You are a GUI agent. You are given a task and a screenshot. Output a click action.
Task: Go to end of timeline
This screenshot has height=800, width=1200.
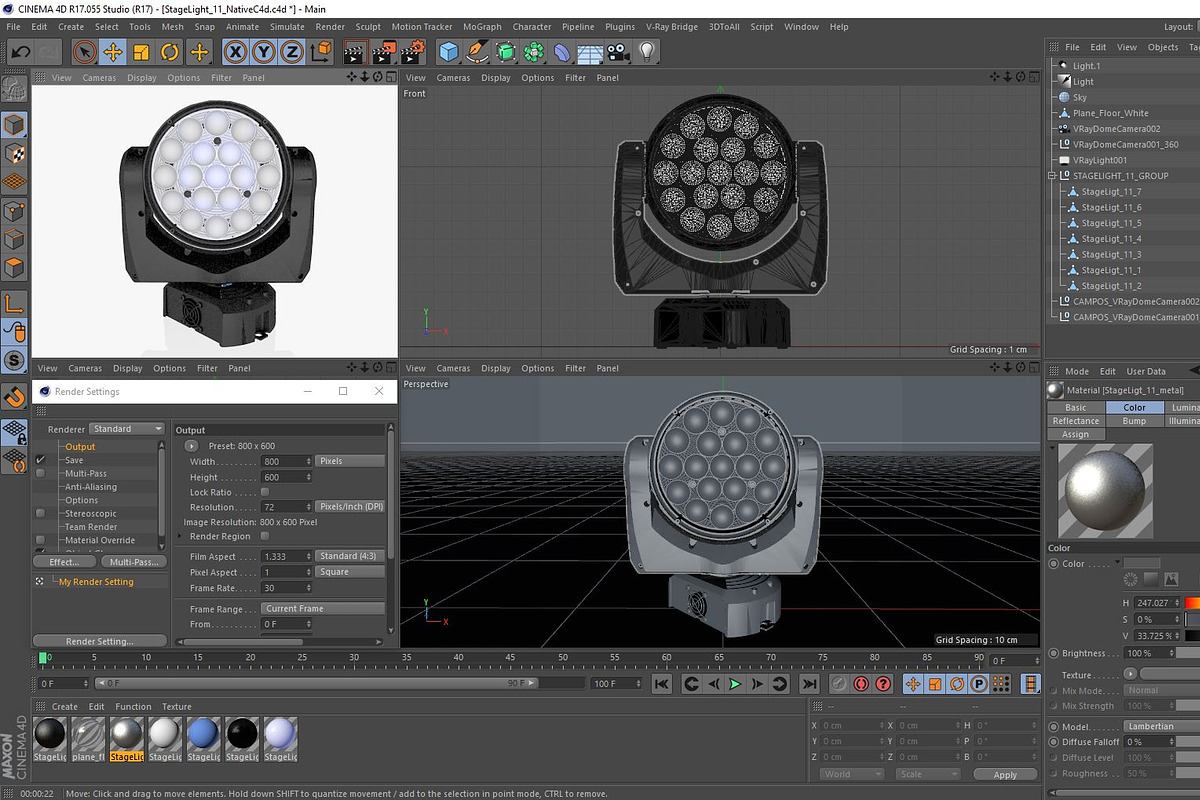tap(809, 684)
